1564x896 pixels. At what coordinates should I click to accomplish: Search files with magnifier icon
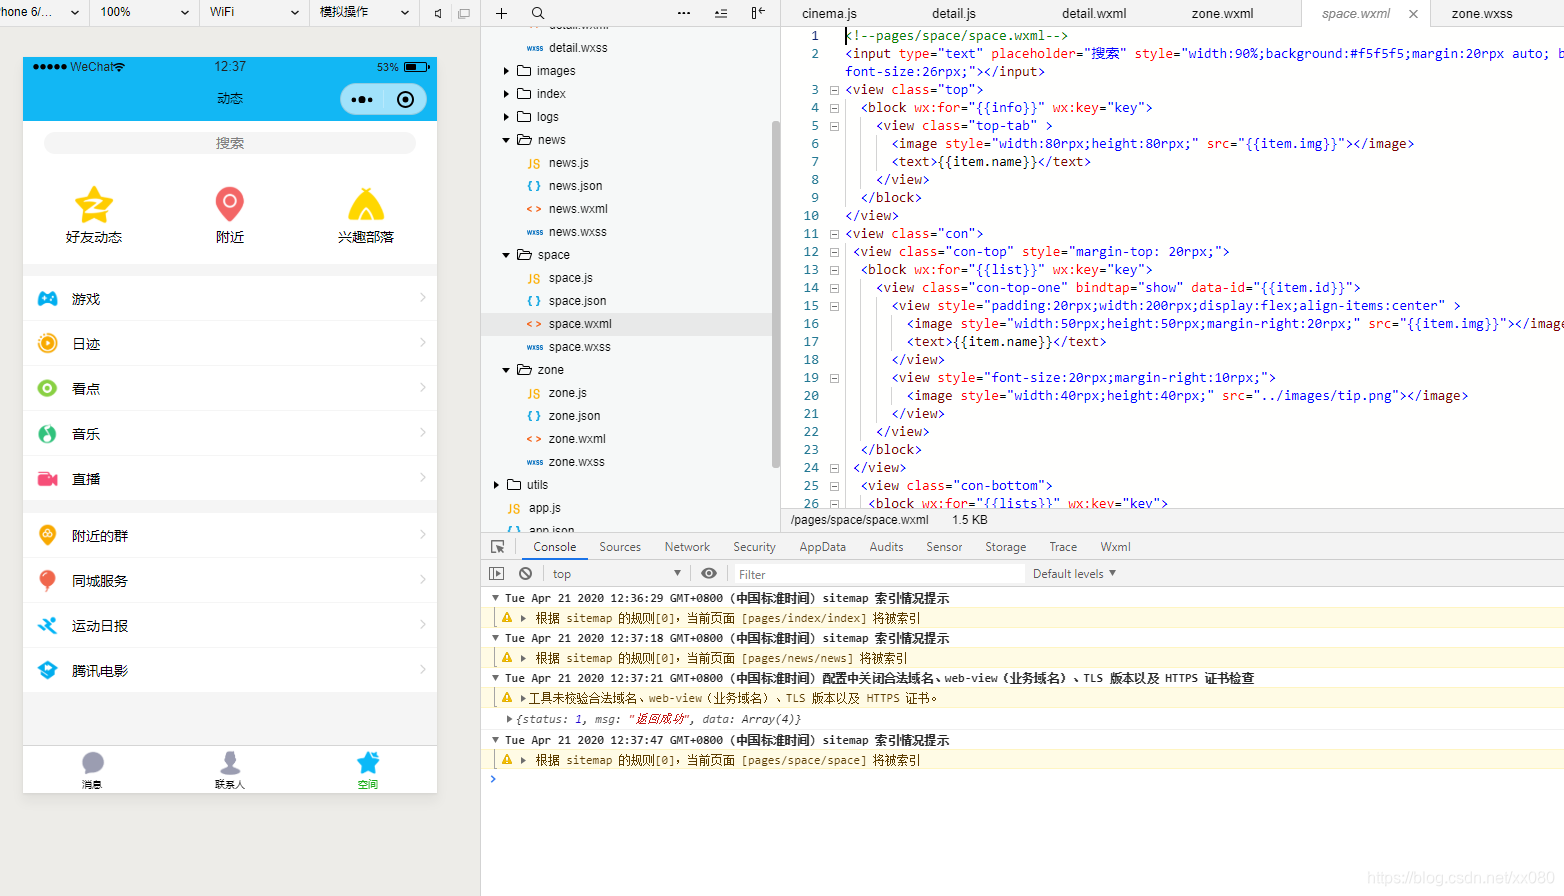tap(538, 13)
